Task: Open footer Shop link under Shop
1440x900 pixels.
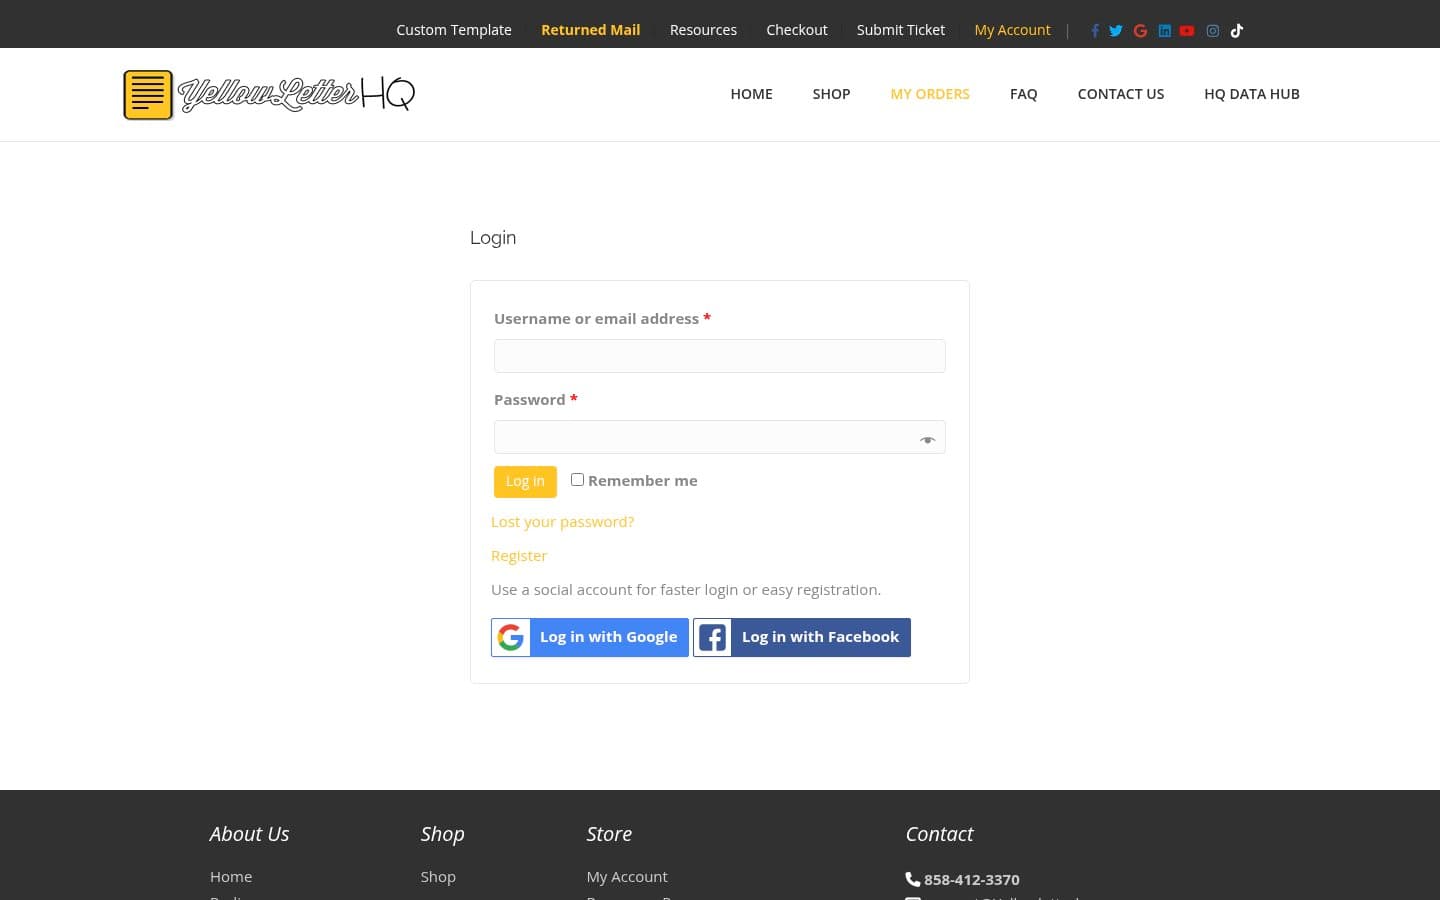Action: tap(438, 877)
